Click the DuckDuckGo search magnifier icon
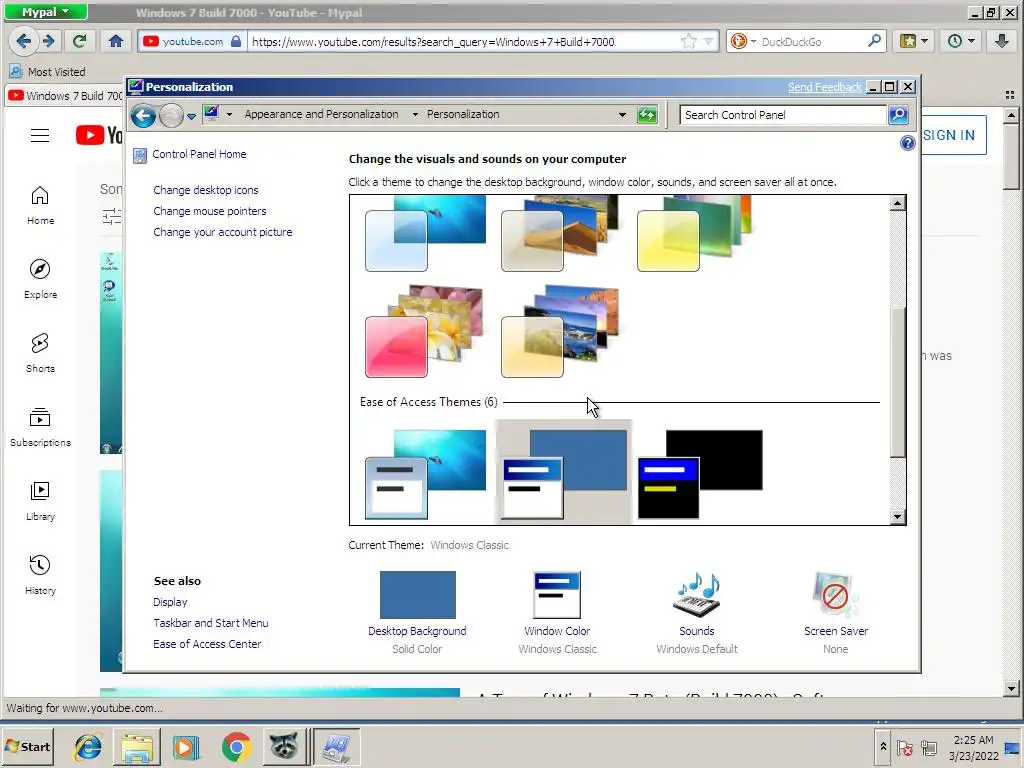This screenshot has width=1024, height=768. [x=874, y=41]
